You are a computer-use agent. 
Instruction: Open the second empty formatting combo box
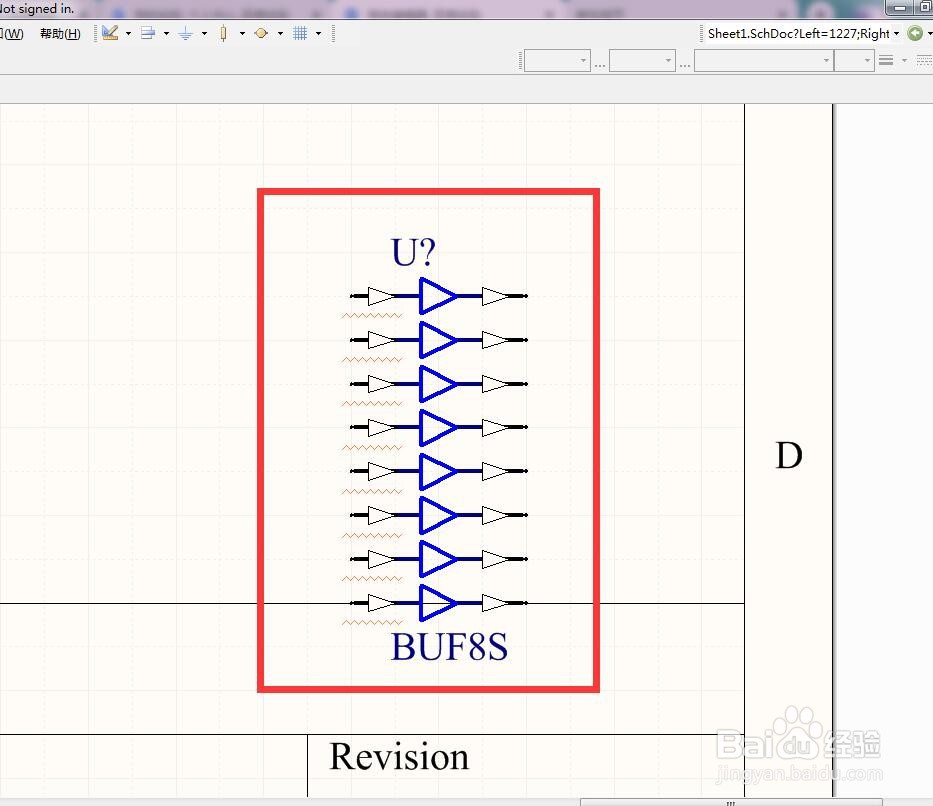[642, 61]
